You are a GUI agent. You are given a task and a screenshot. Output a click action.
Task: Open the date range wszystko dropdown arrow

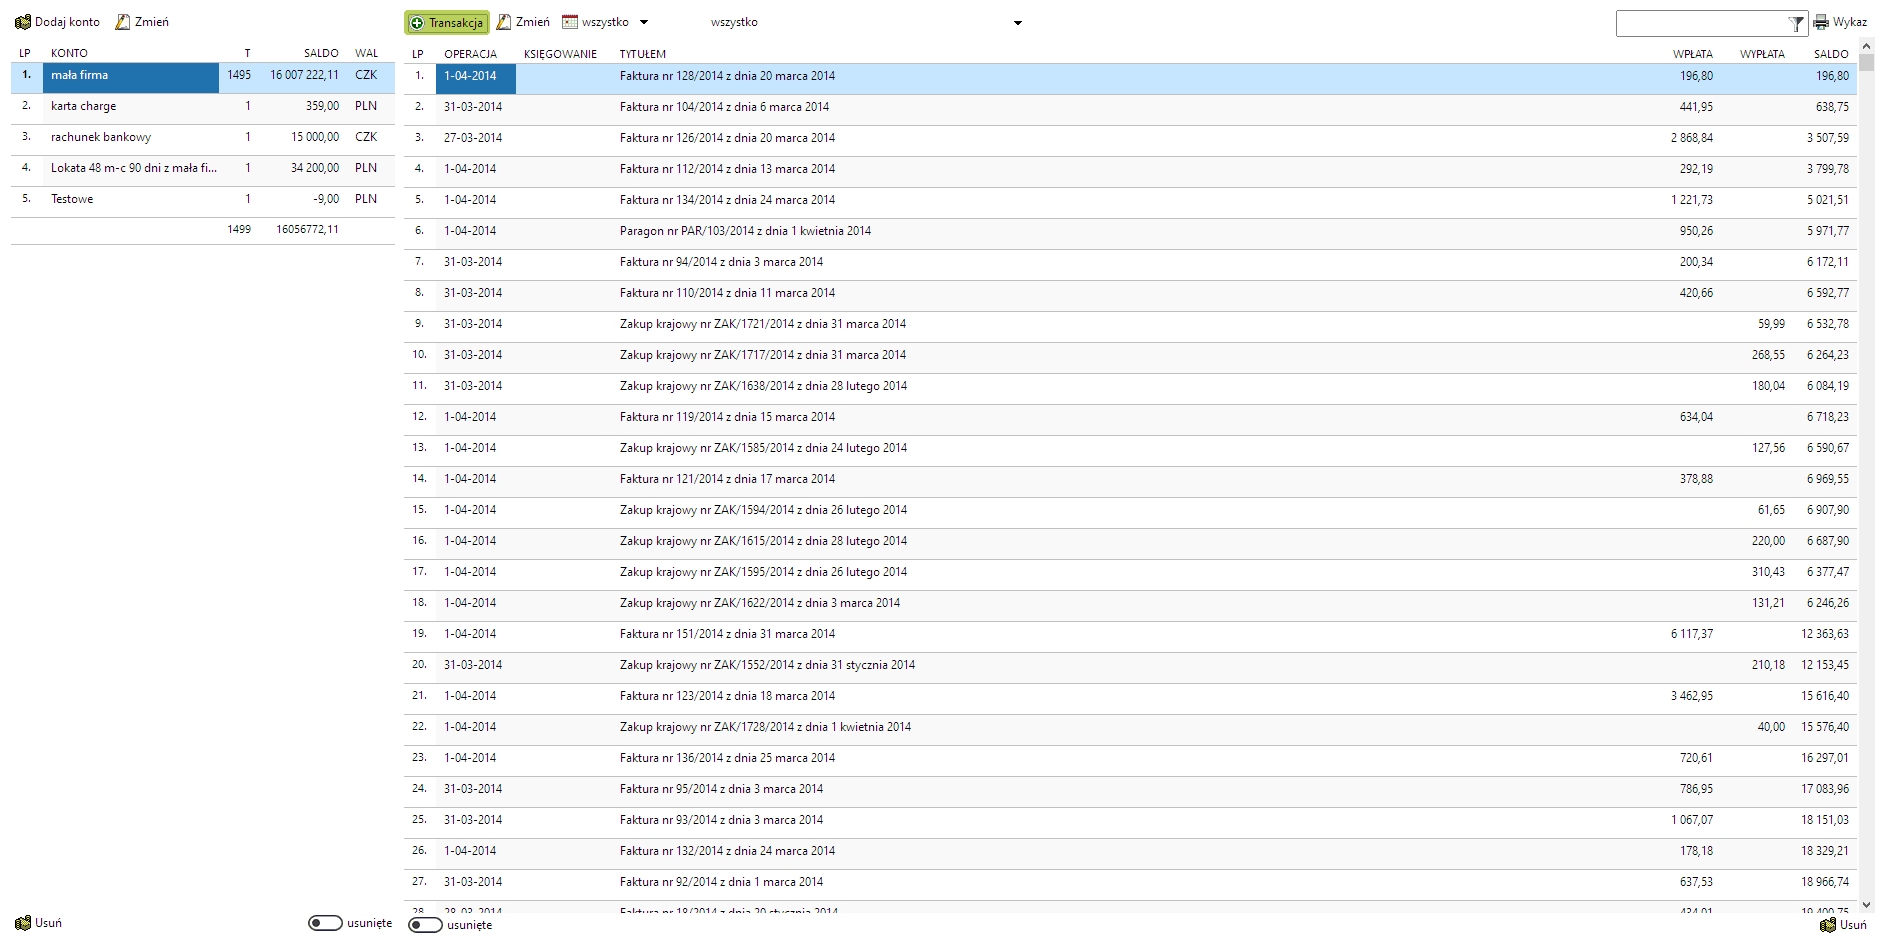[644, 22]
